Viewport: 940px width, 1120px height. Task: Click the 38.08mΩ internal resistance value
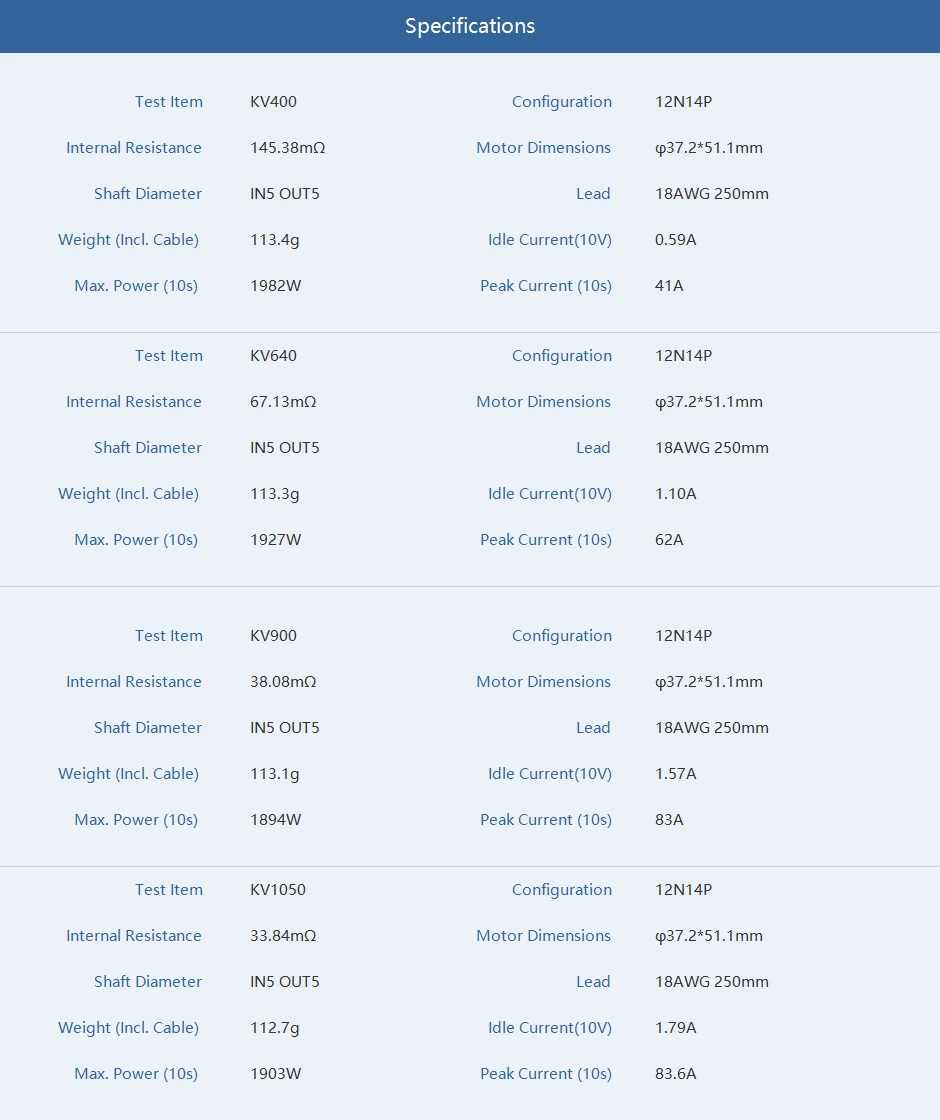point(283,682)
